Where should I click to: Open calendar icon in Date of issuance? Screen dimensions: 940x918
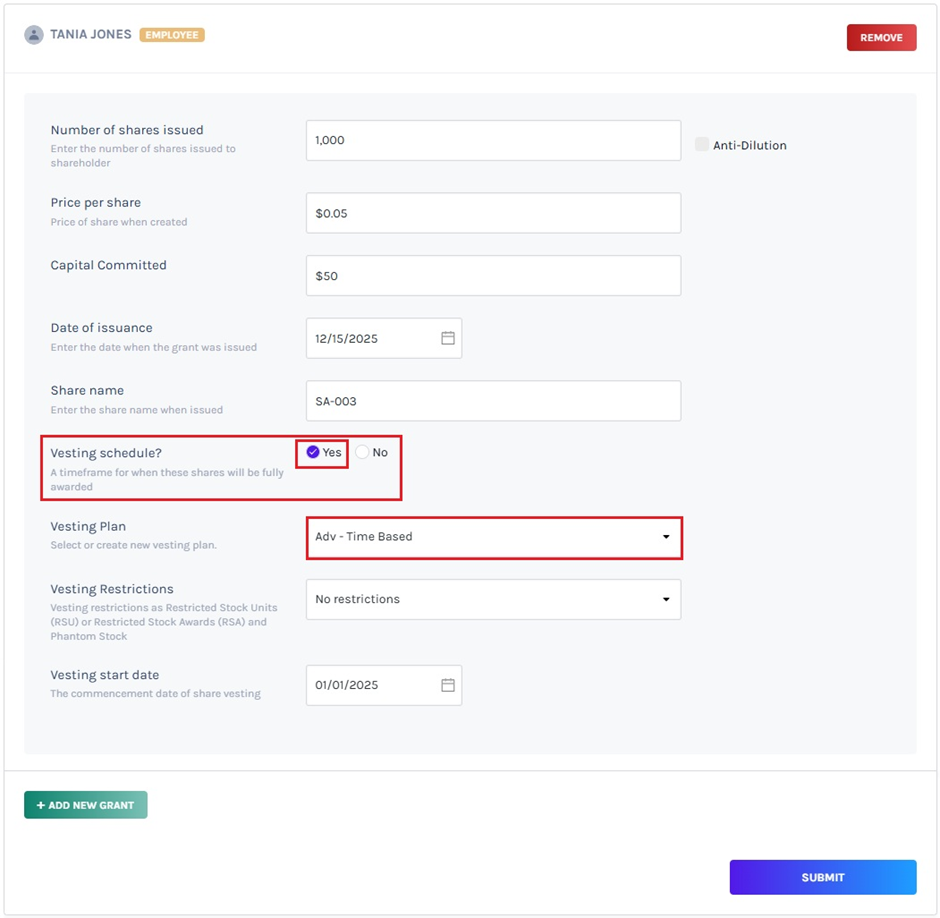tap(448, 338)
